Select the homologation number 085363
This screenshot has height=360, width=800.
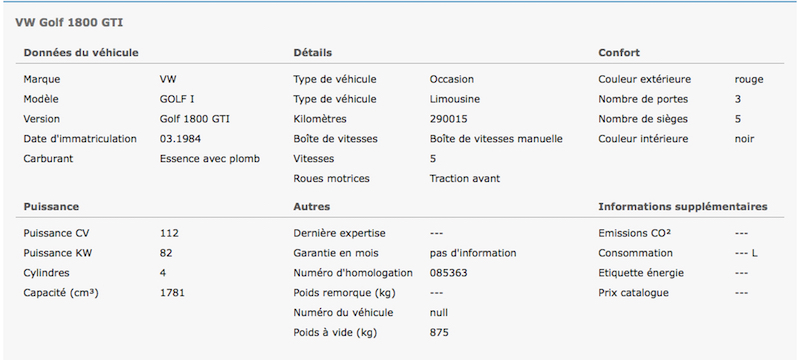tap(448, 273)
